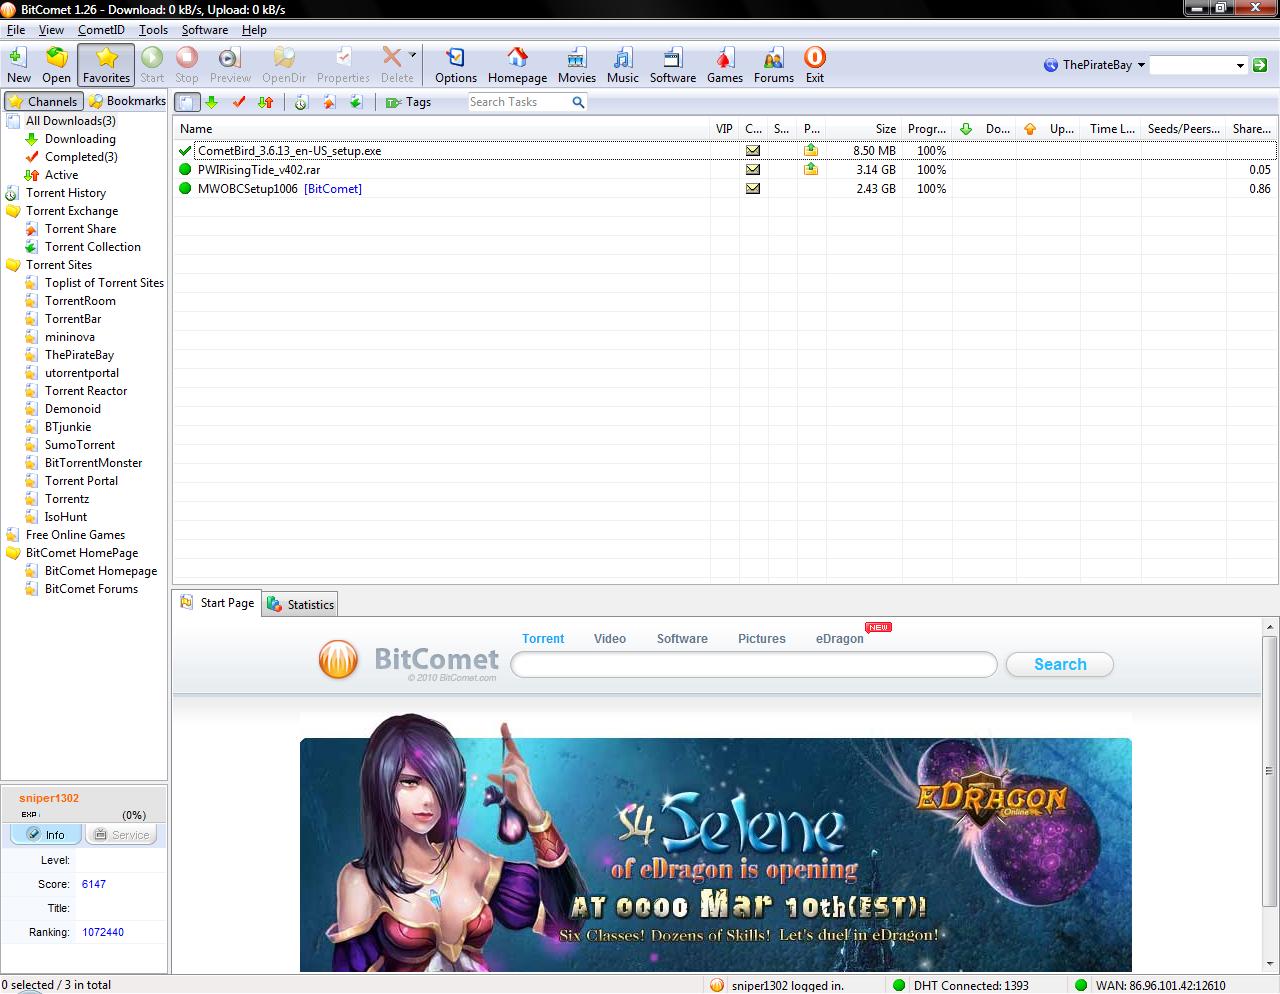Toggle the all-tasks filter button in task toolbar
Screen dimensions: 1280x994
(x=187, y=102)
